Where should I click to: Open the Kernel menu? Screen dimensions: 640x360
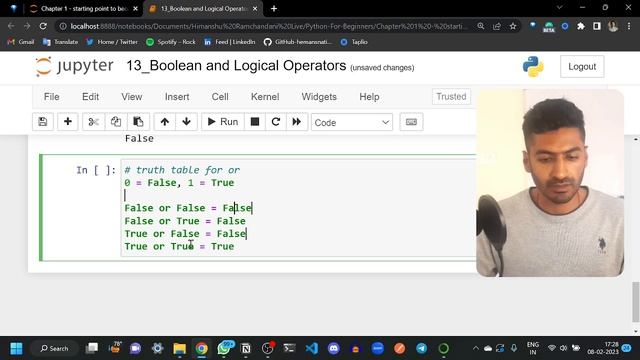[265, 97]
